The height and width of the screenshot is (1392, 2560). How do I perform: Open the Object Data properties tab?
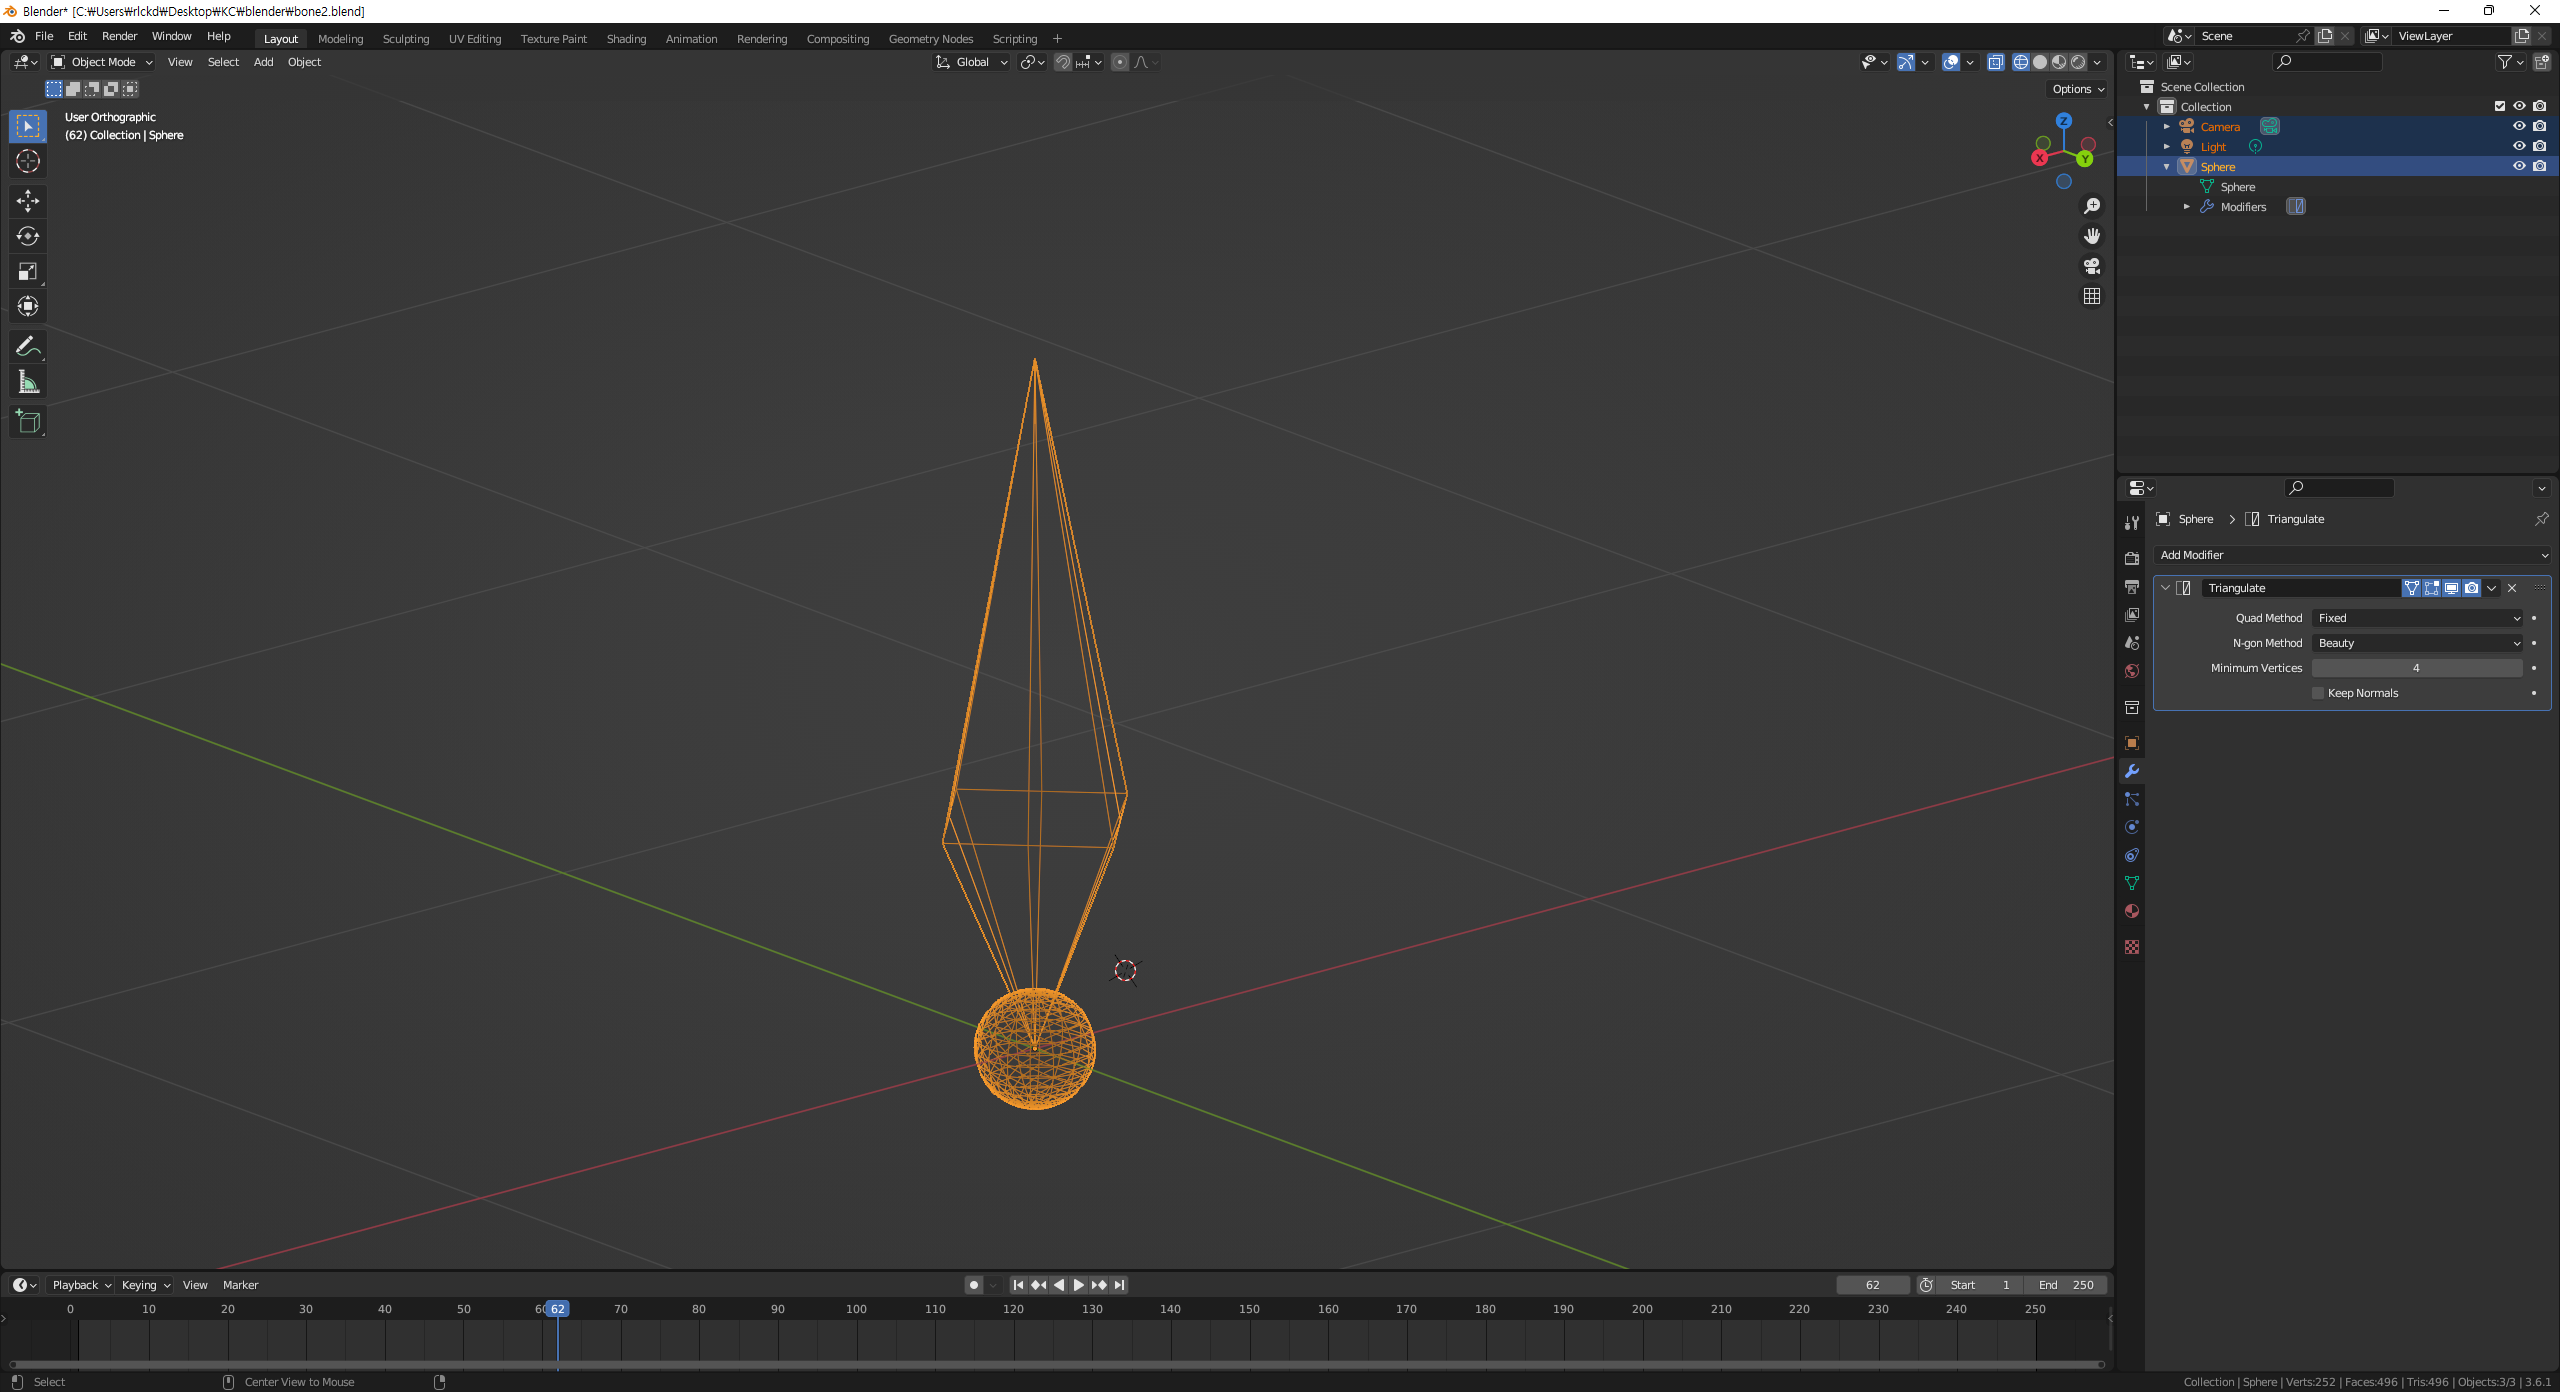tap(2131, 883)
